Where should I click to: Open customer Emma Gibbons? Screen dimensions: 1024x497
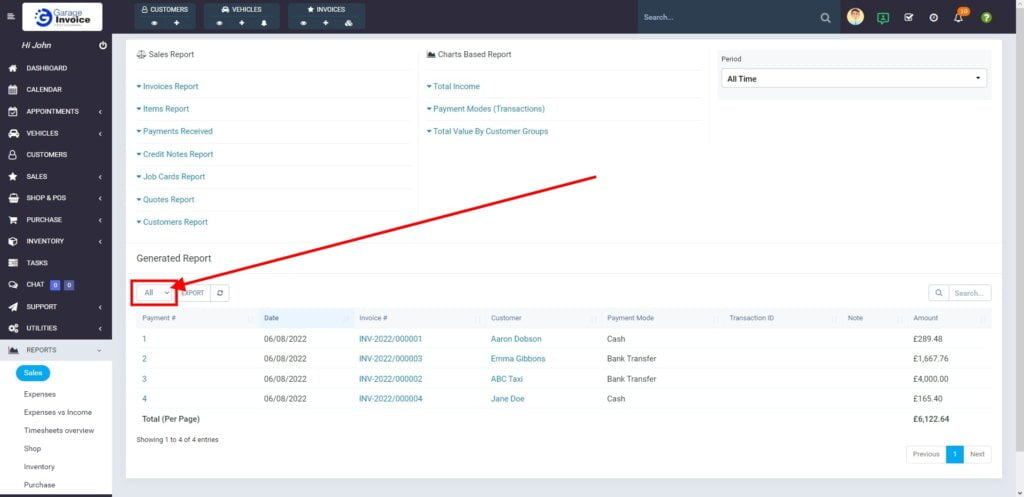pyautogui.click(x=518, y=359)
